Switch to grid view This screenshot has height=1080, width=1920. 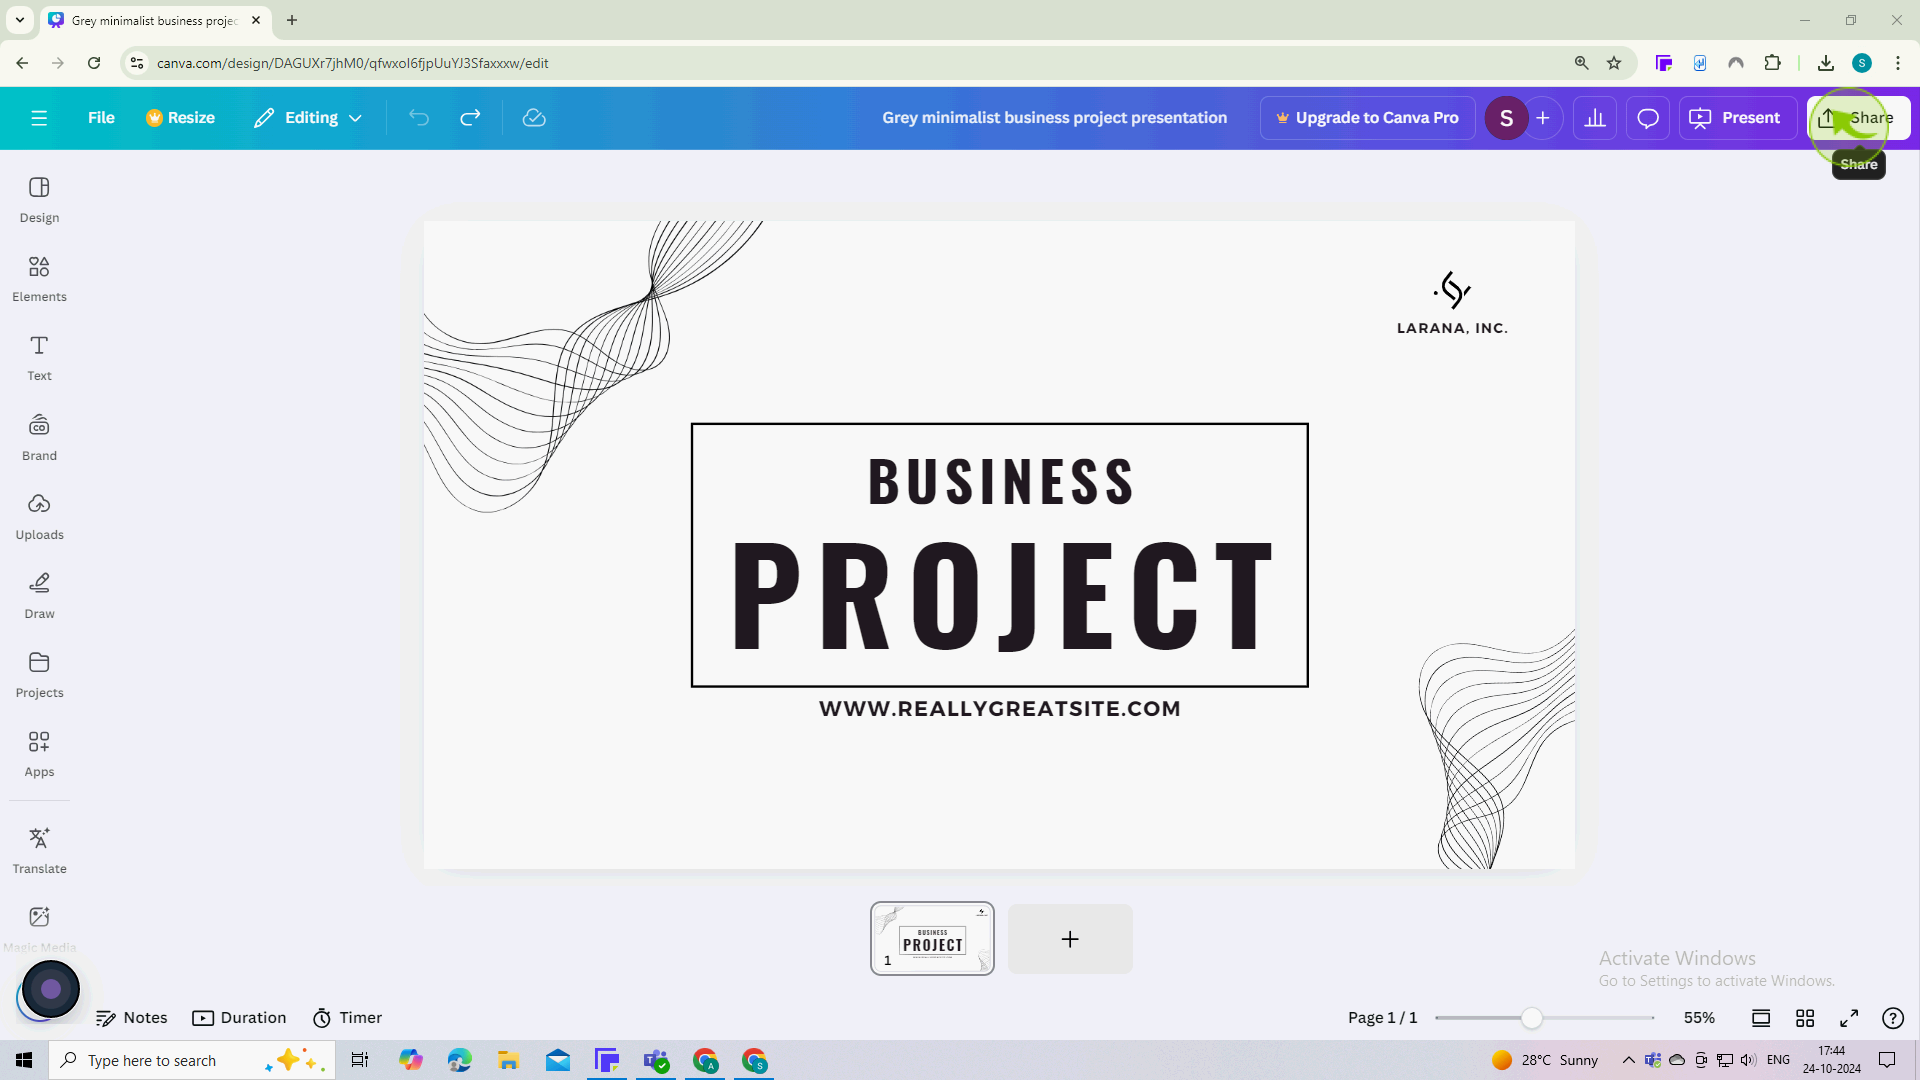point(1805,1018)
